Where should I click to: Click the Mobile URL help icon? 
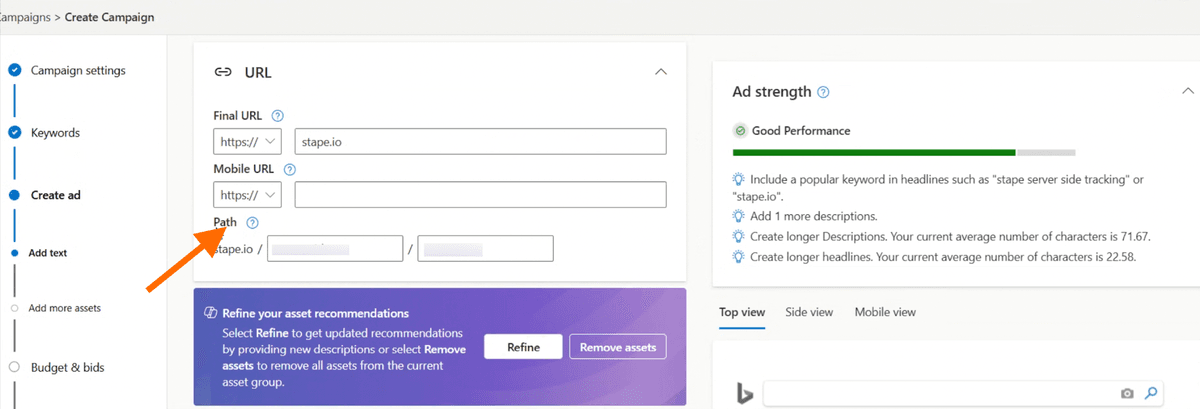tap(290, 170)
